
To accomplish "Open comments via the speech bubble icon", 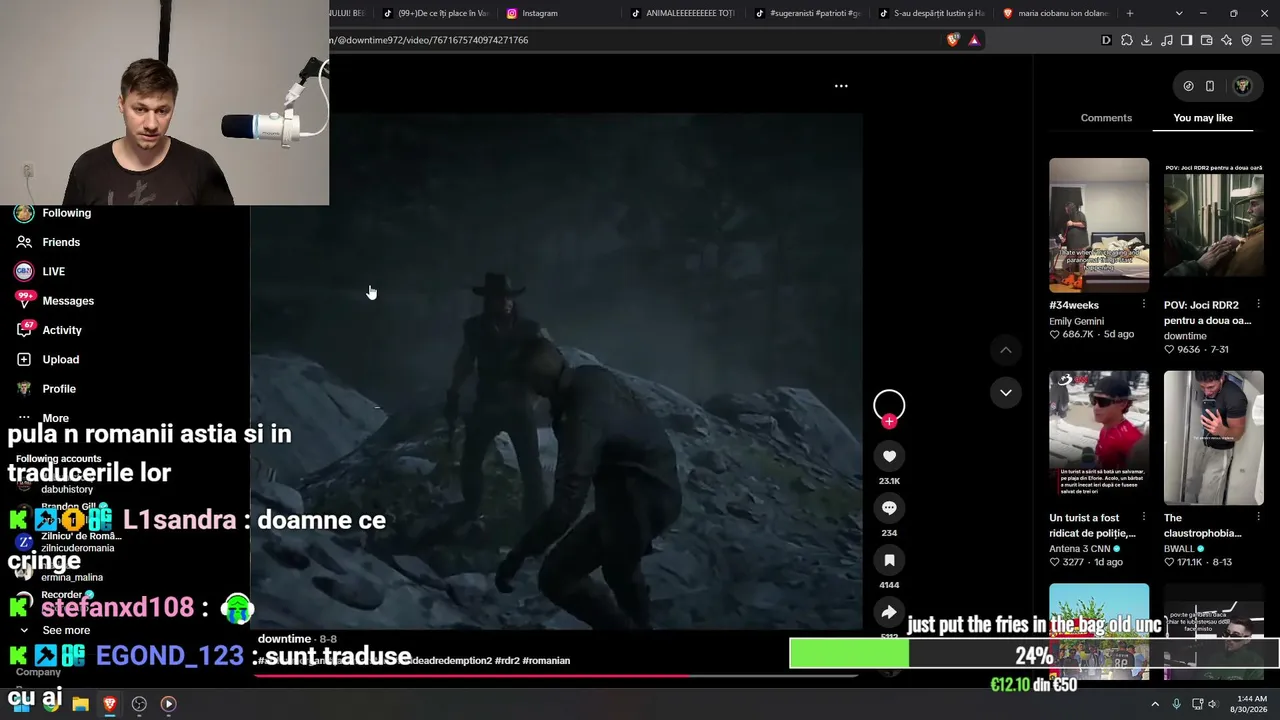I will (889, 508).
